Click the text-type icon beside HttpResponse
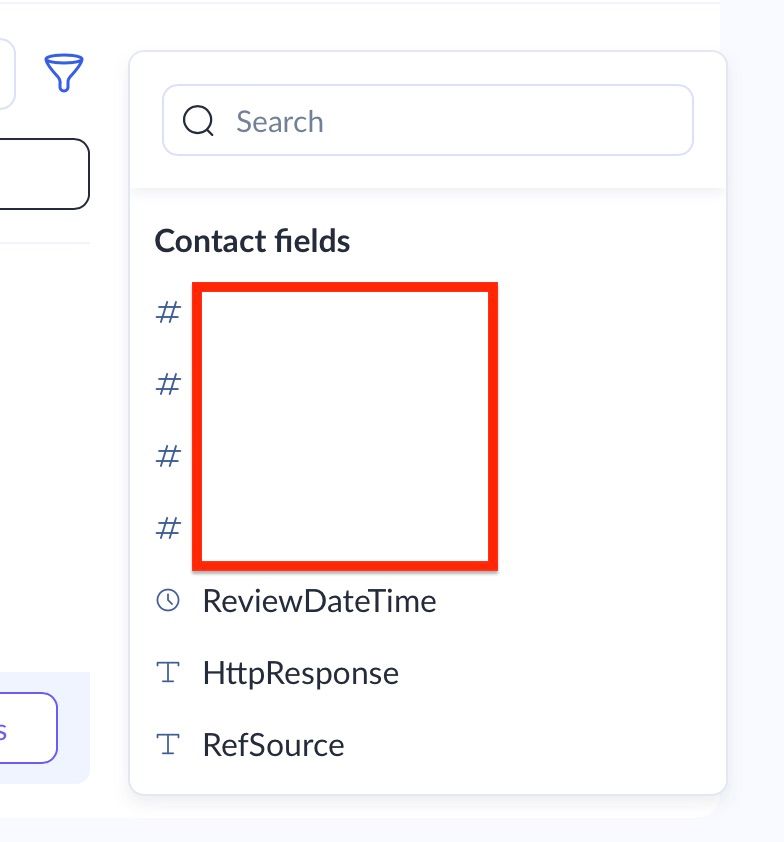784x842 pixels. coord(169,673)
